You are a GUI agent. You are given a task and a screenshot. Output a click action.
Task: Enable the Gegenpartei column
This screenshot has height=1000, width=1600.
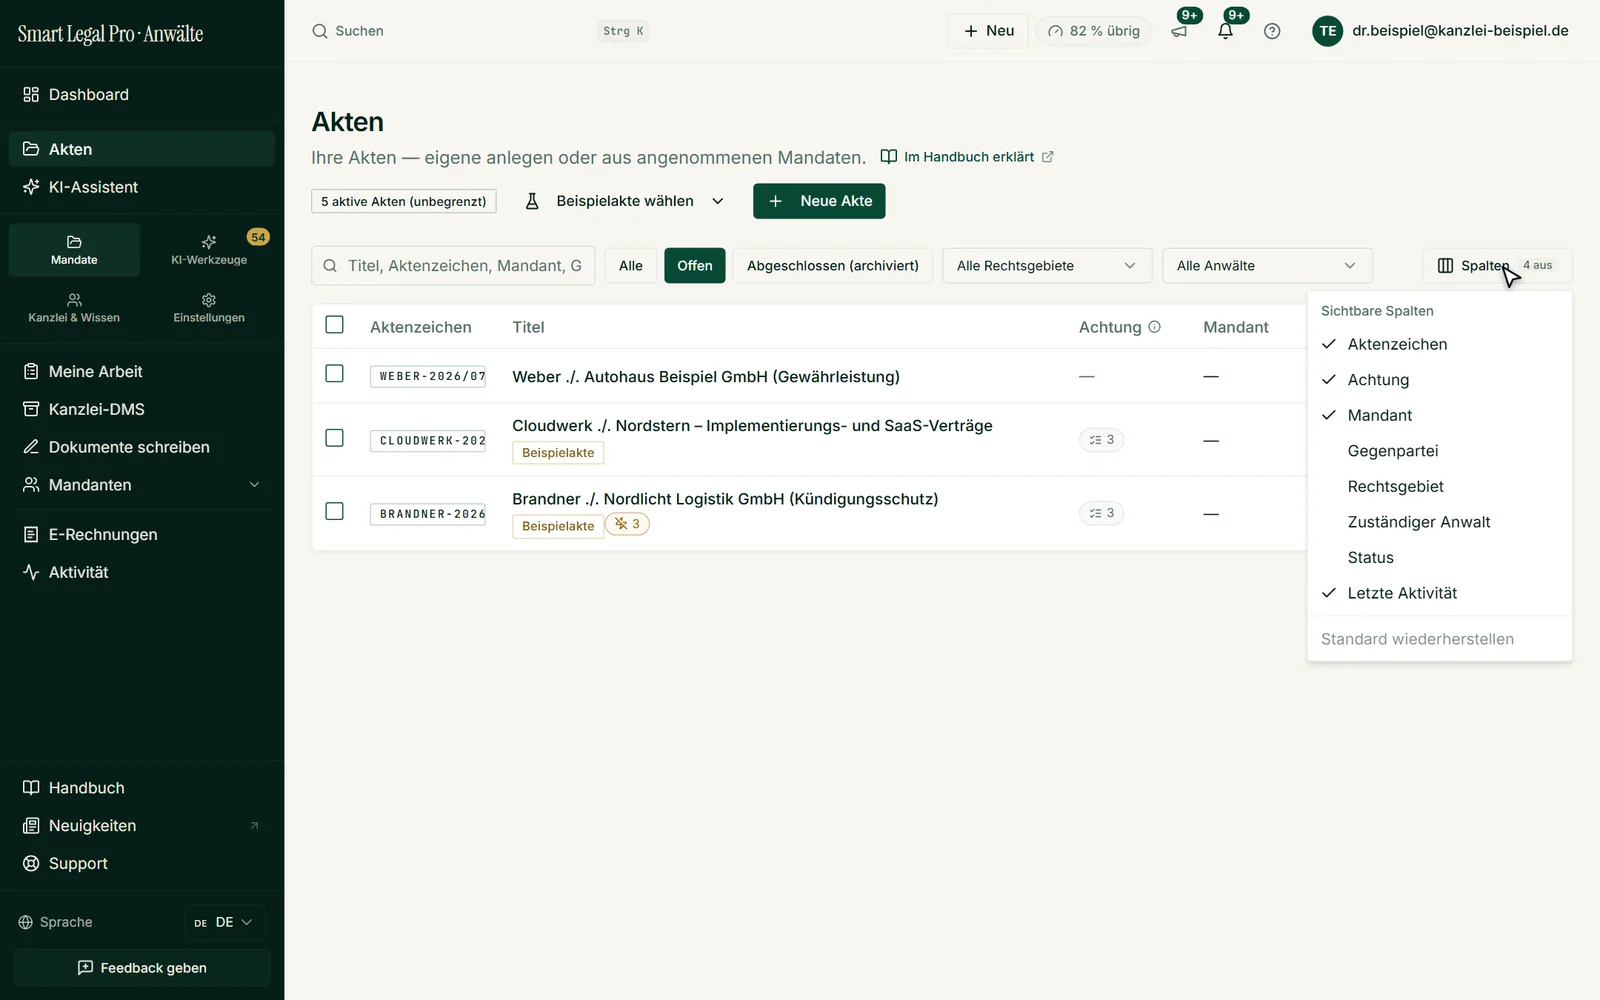pyautogui.click(x=1439, y=451)
